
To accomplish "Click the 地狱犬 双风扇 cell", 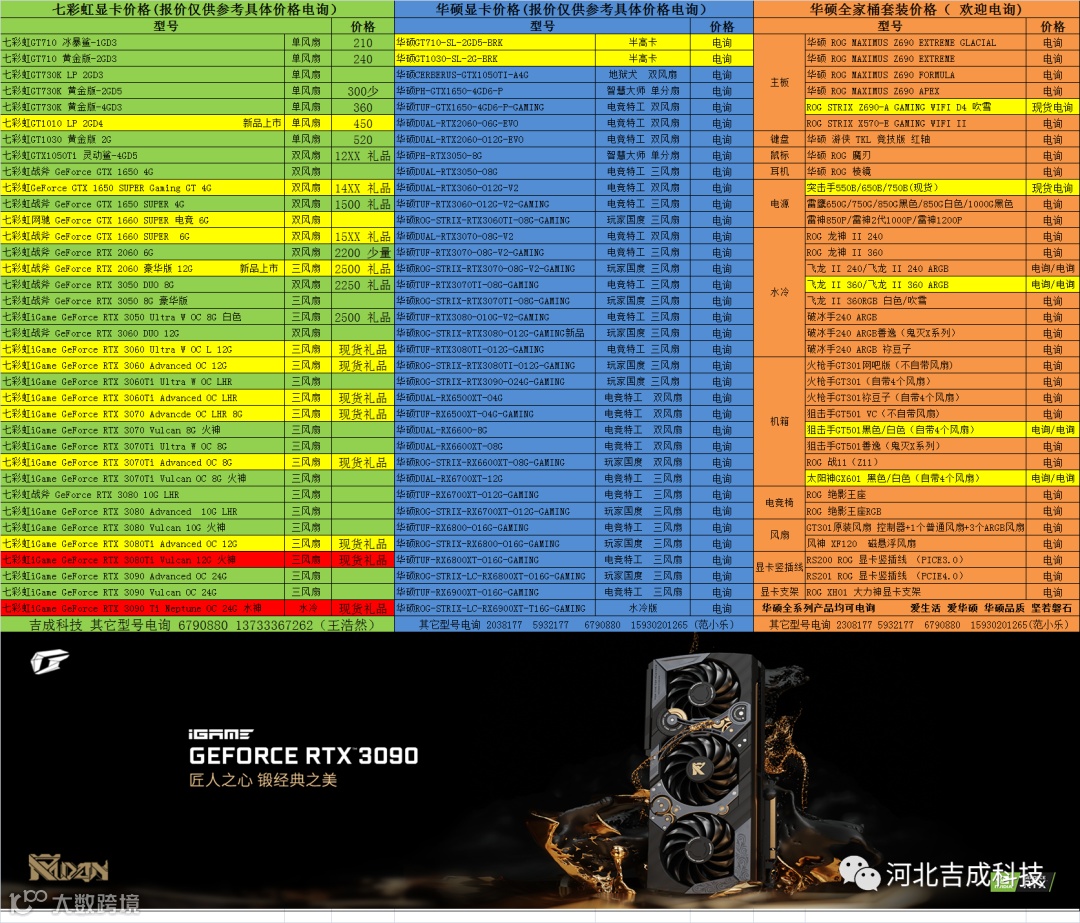I will click(643, 74).
